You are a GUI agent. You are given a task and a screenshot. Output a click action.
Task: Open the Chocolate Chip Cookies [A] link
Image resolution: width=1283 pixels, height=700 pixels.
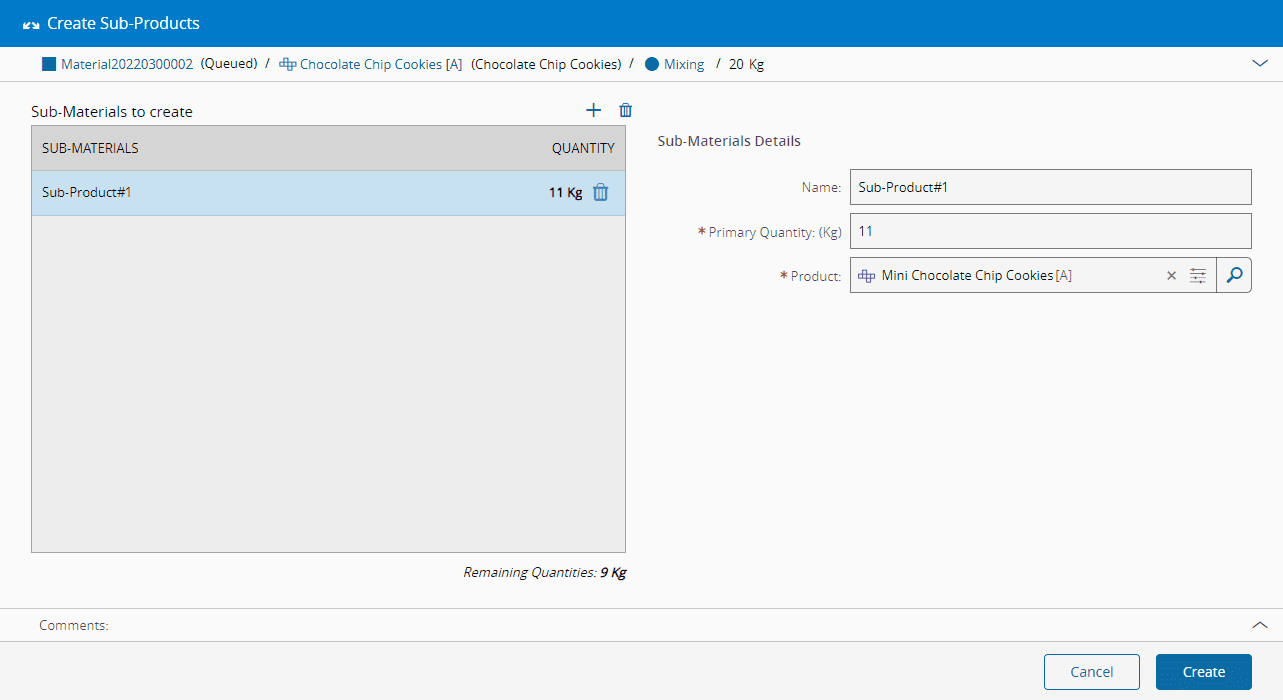click(x=380, y=64)
